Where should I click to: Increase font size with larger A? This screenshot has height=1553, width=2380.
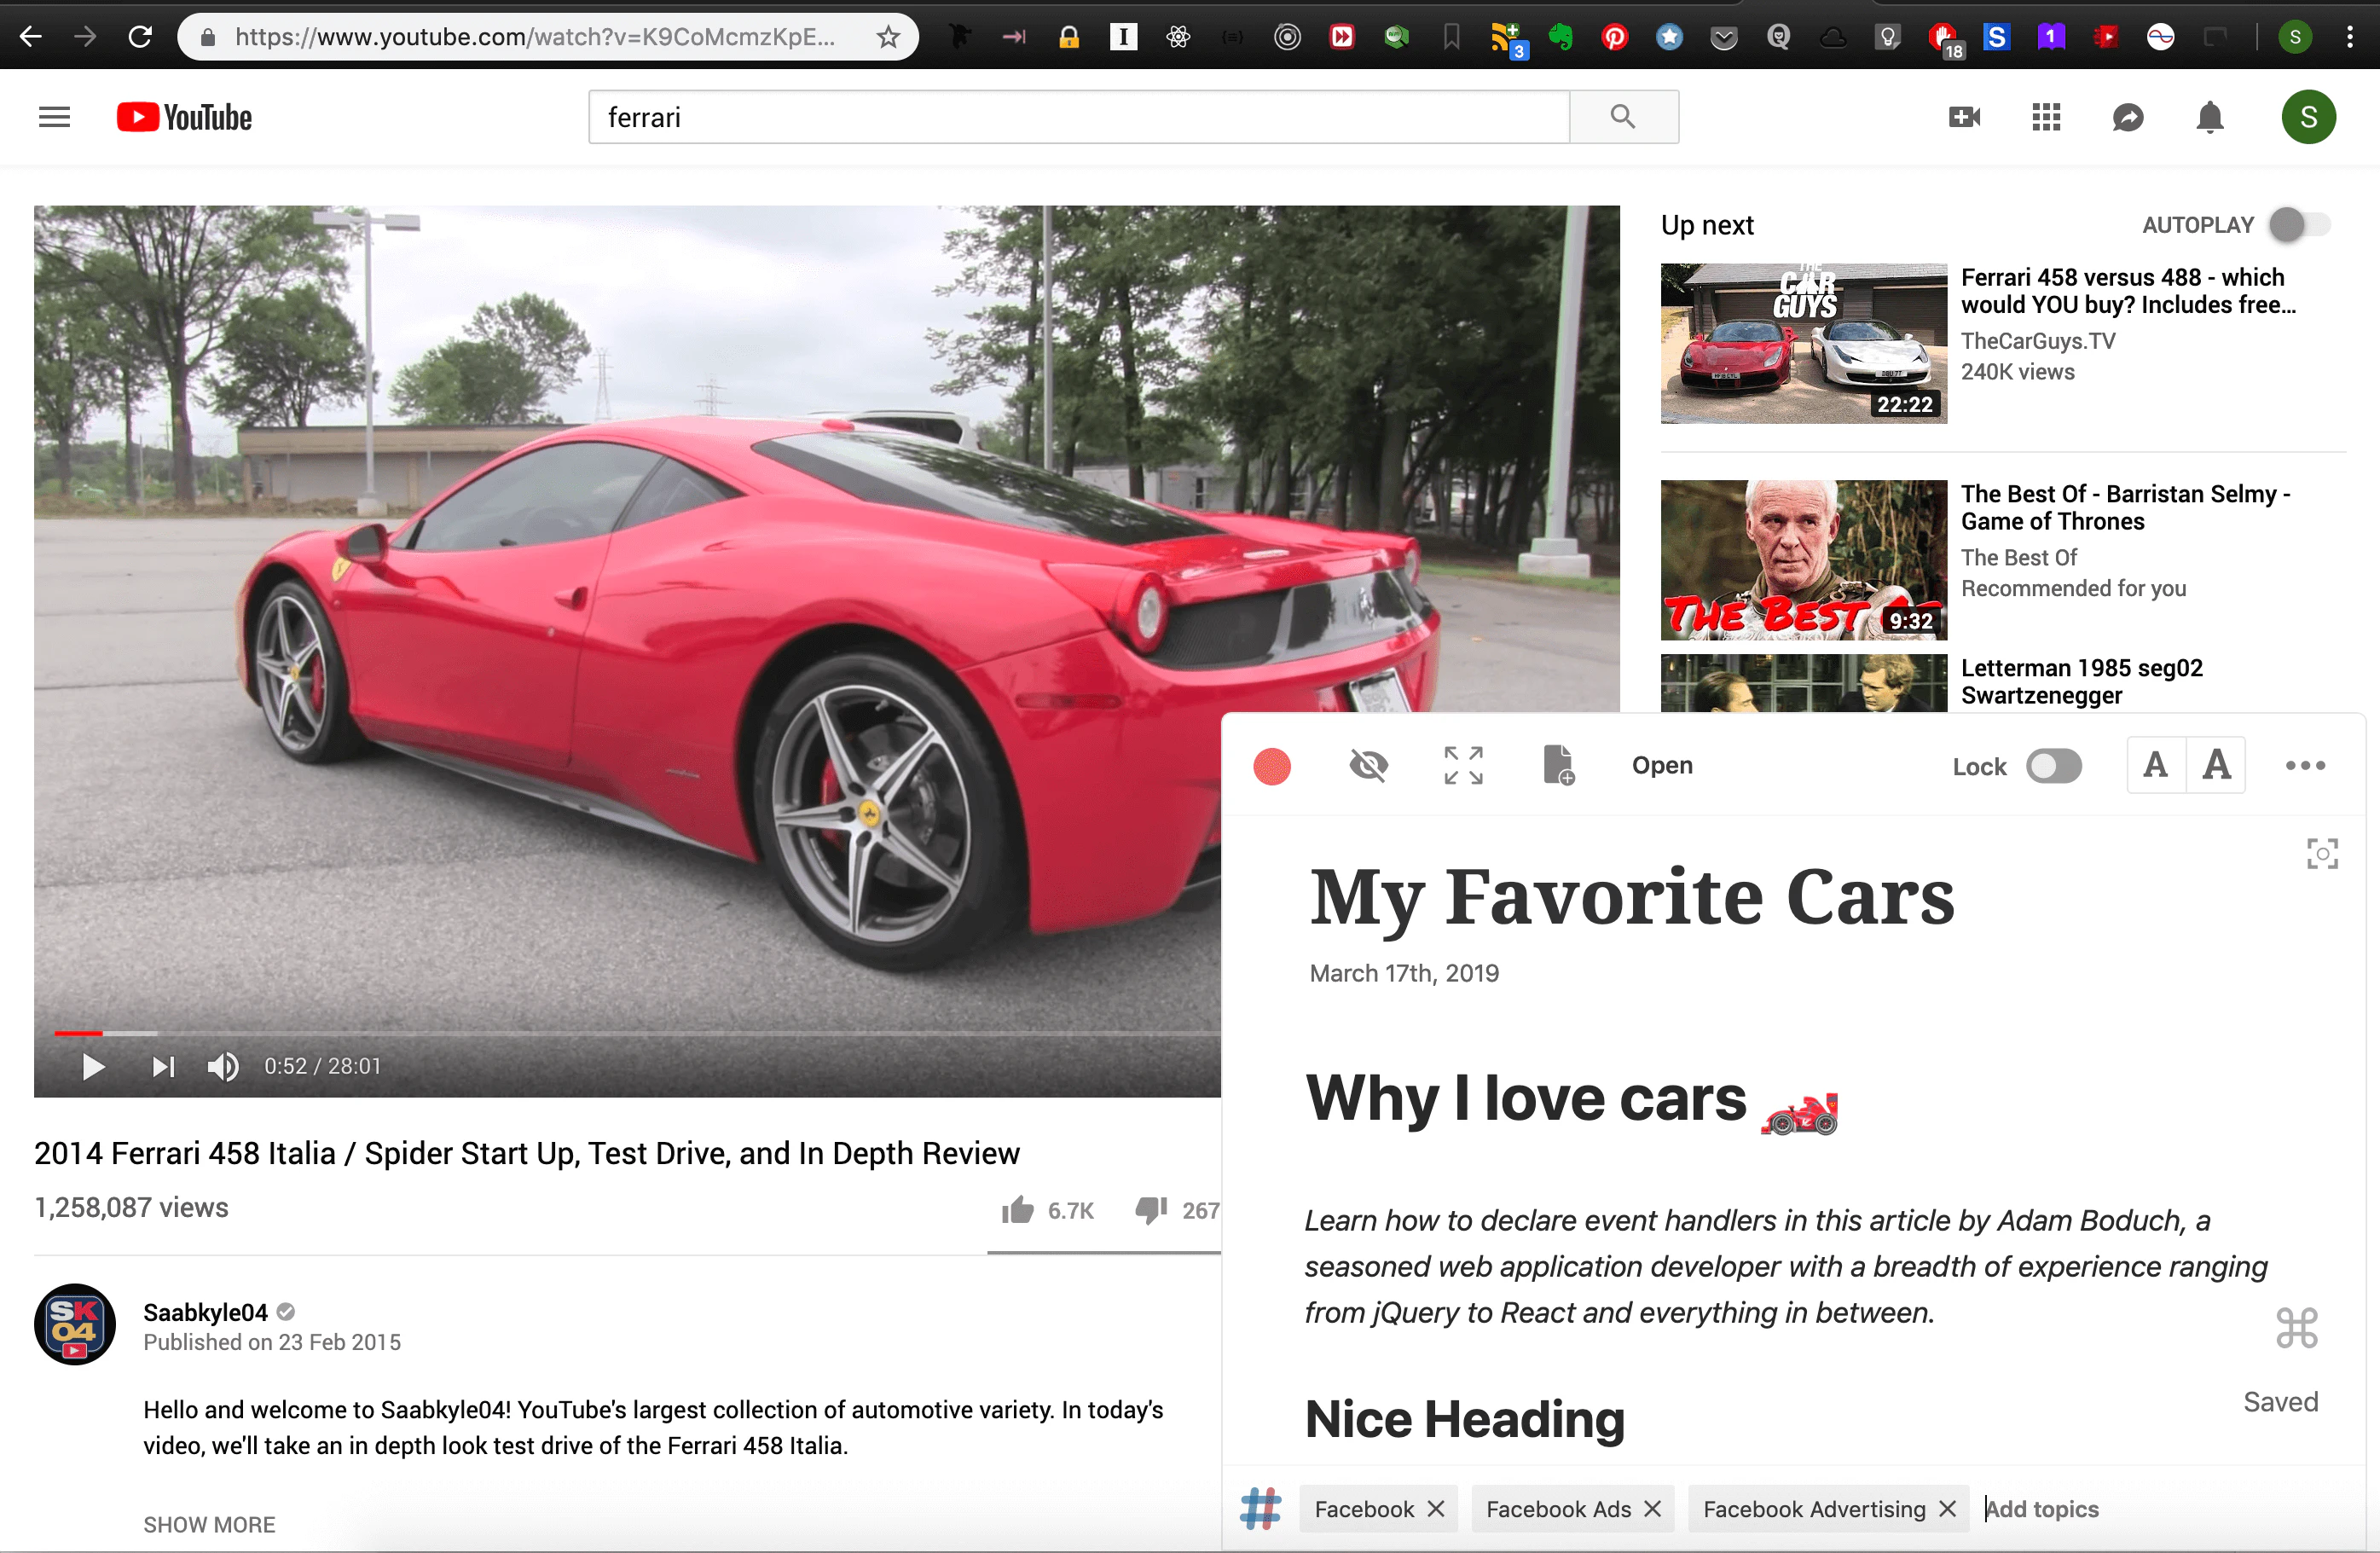[2217, 766]
